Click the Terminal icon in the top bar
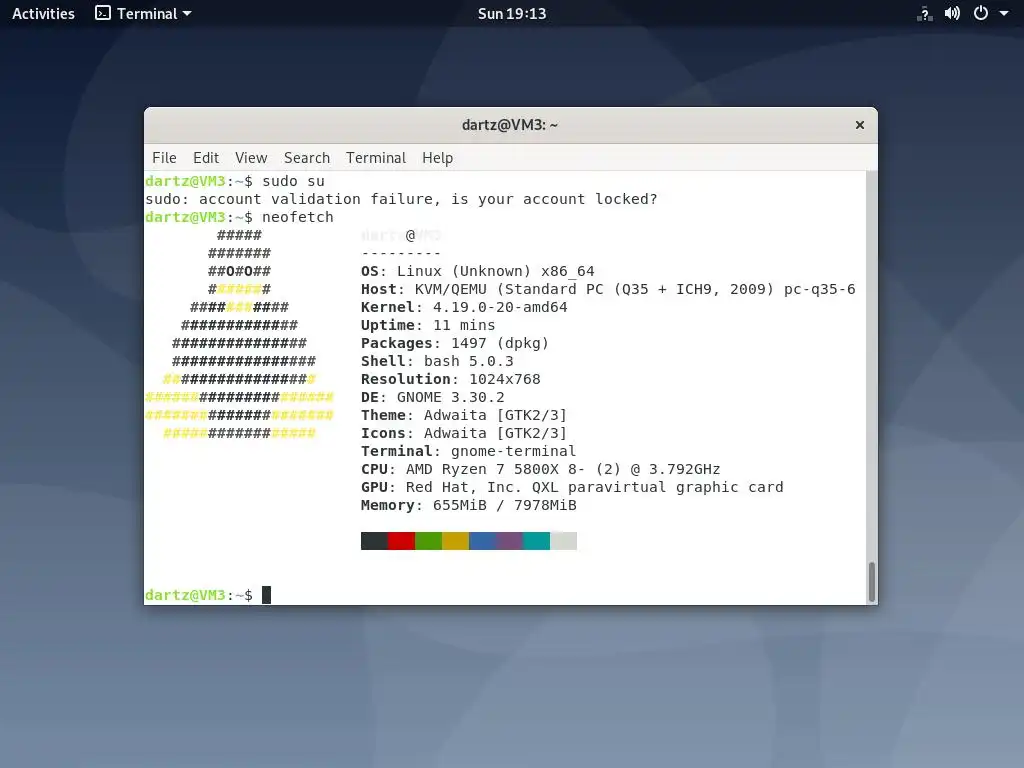The width and height of the screenshot is (1024, 768). tap(103, 13)
